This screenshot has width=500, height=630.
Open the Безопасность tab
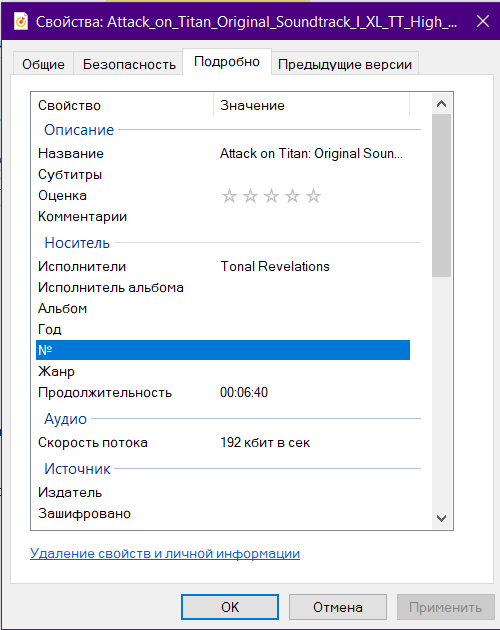click(x=129, y=64)
